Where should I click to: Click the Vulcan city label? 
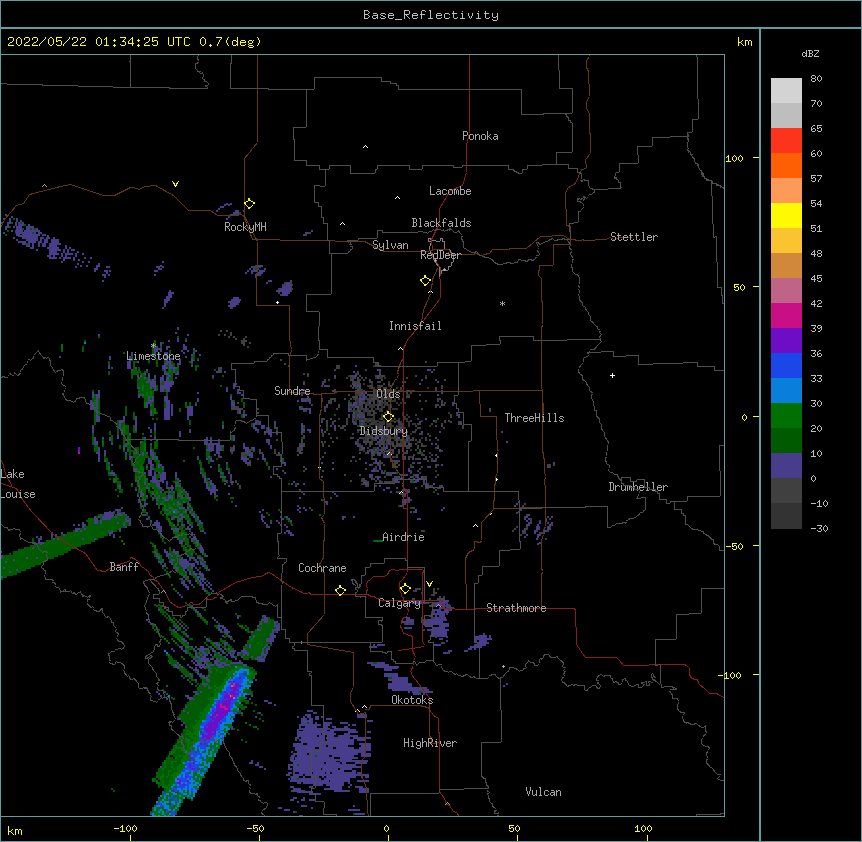pyautogui.click(x=543, y=792)
